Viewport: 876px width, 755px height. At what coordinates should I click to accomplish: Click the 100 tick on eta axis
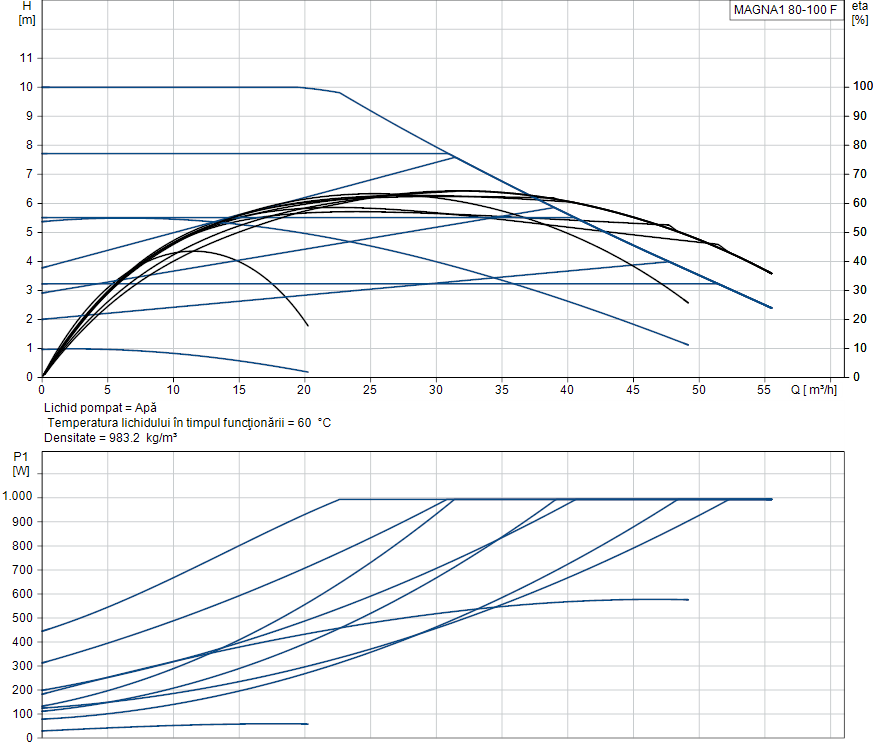coord(862,87)
